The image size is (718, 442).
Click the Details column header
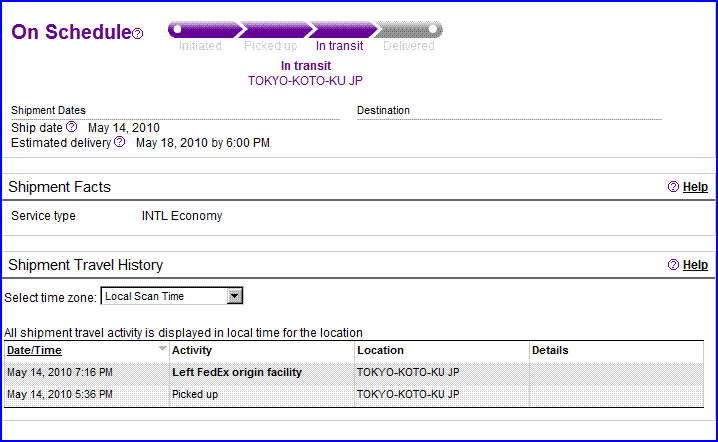click(550, 350)
